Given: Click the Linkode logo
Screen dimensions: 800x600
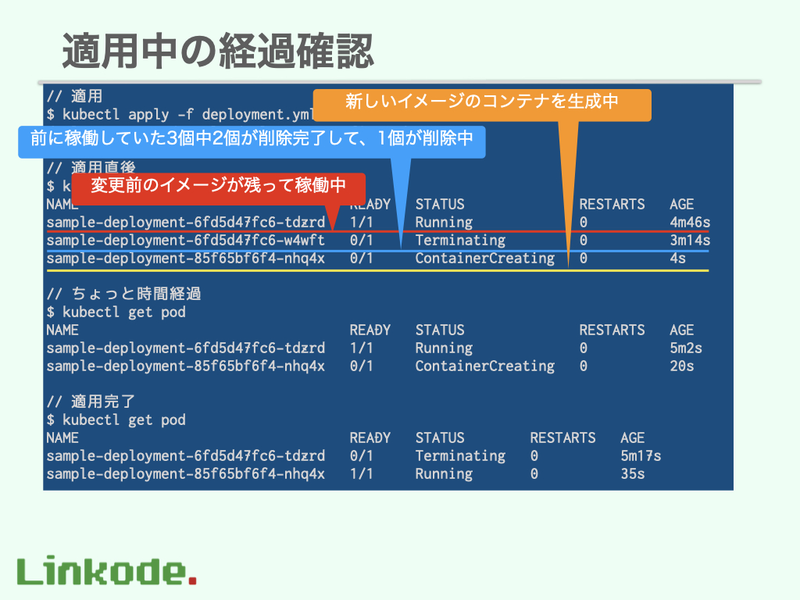Looking at the screenshot, I should [x=107, y=570].
